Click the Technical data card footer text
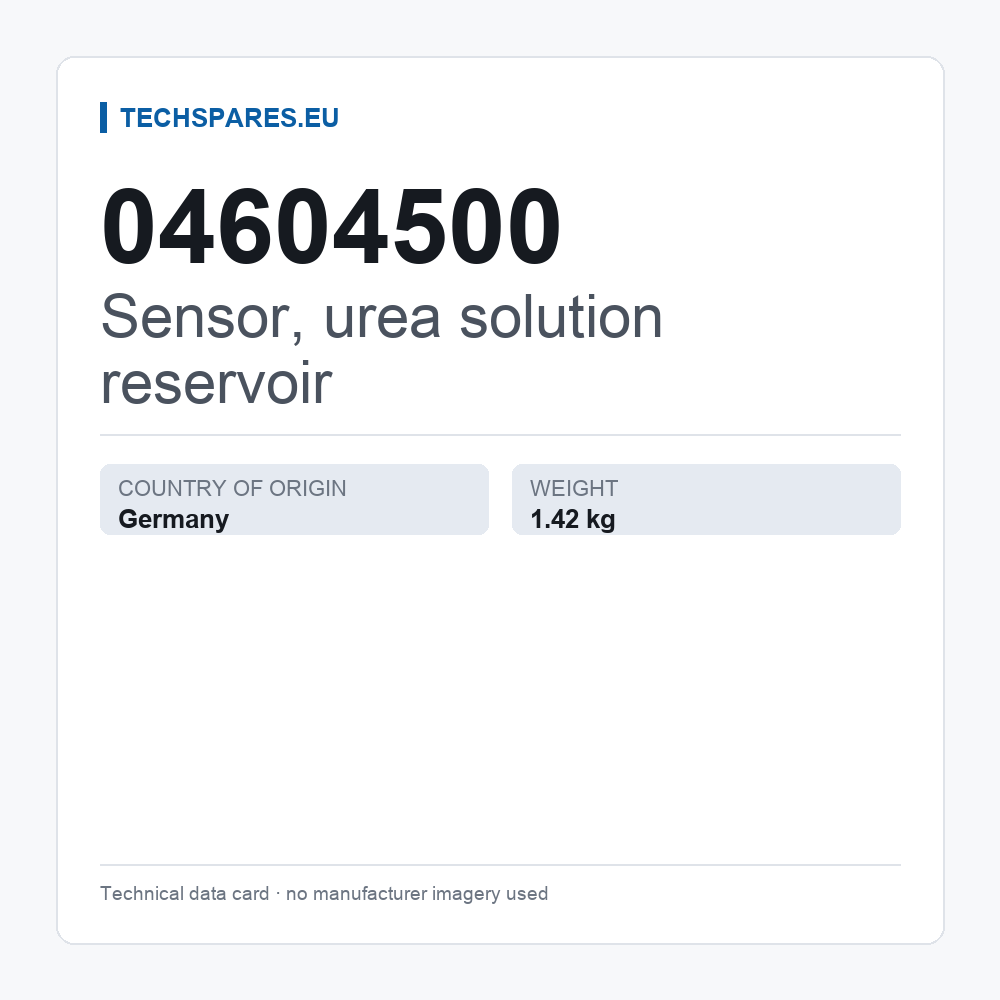This screenshot has height=1000, width=1000. click(185, 893)
